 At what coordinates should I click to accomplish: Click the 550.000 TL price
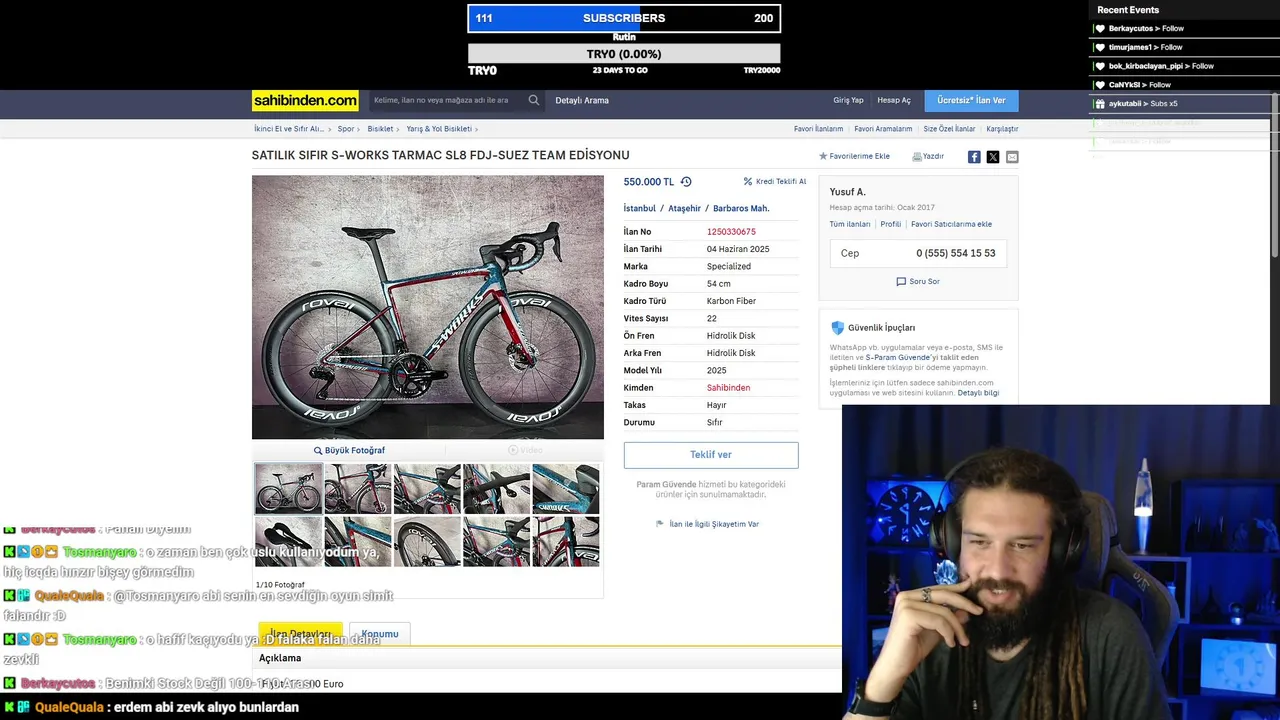pos(649,182)
